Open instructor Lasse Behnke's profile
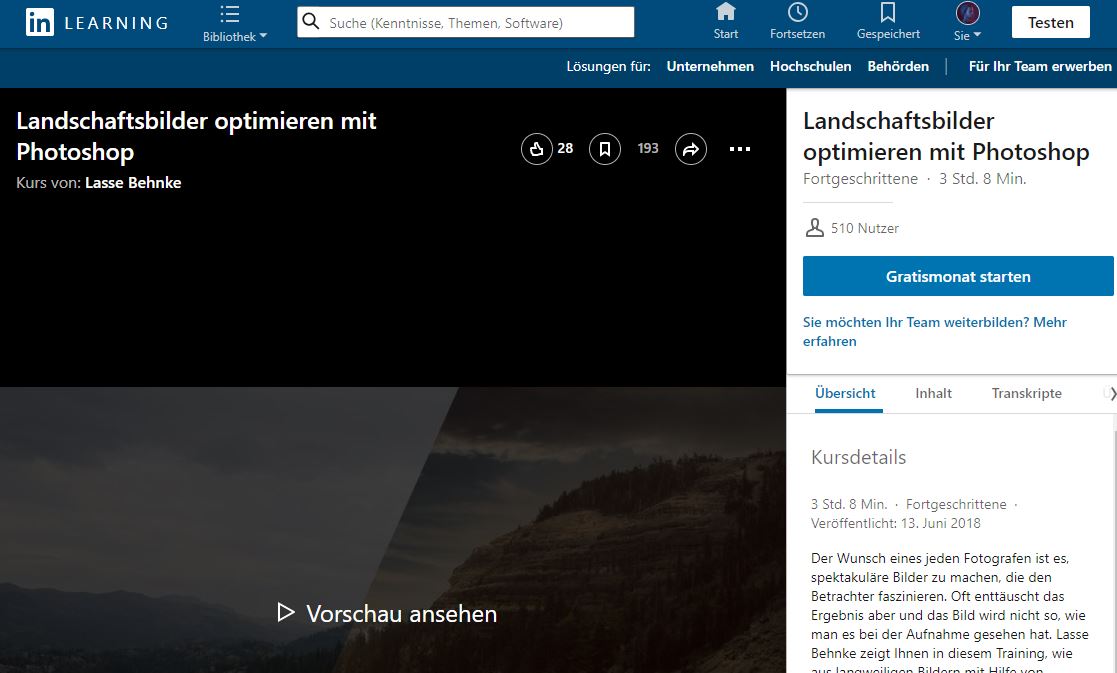The height and width of the screenshot is (673, 1117). tap(133, 183)
